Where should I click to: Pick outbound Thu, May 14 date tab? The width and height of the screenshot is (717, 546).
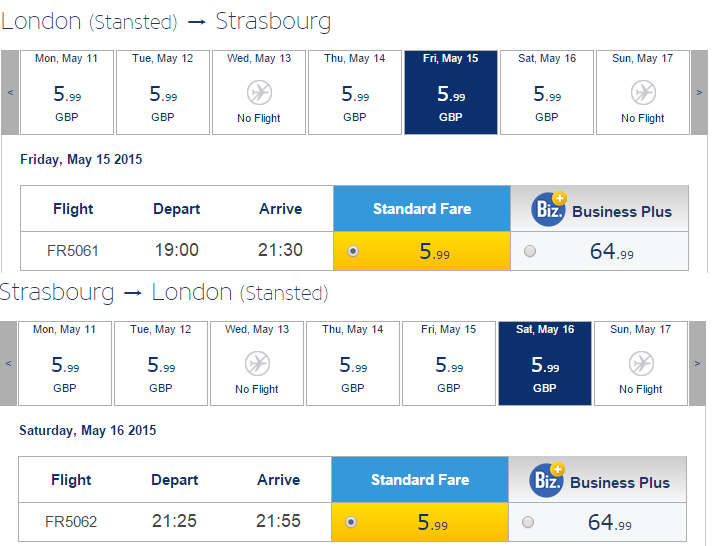tap(355, 92)
